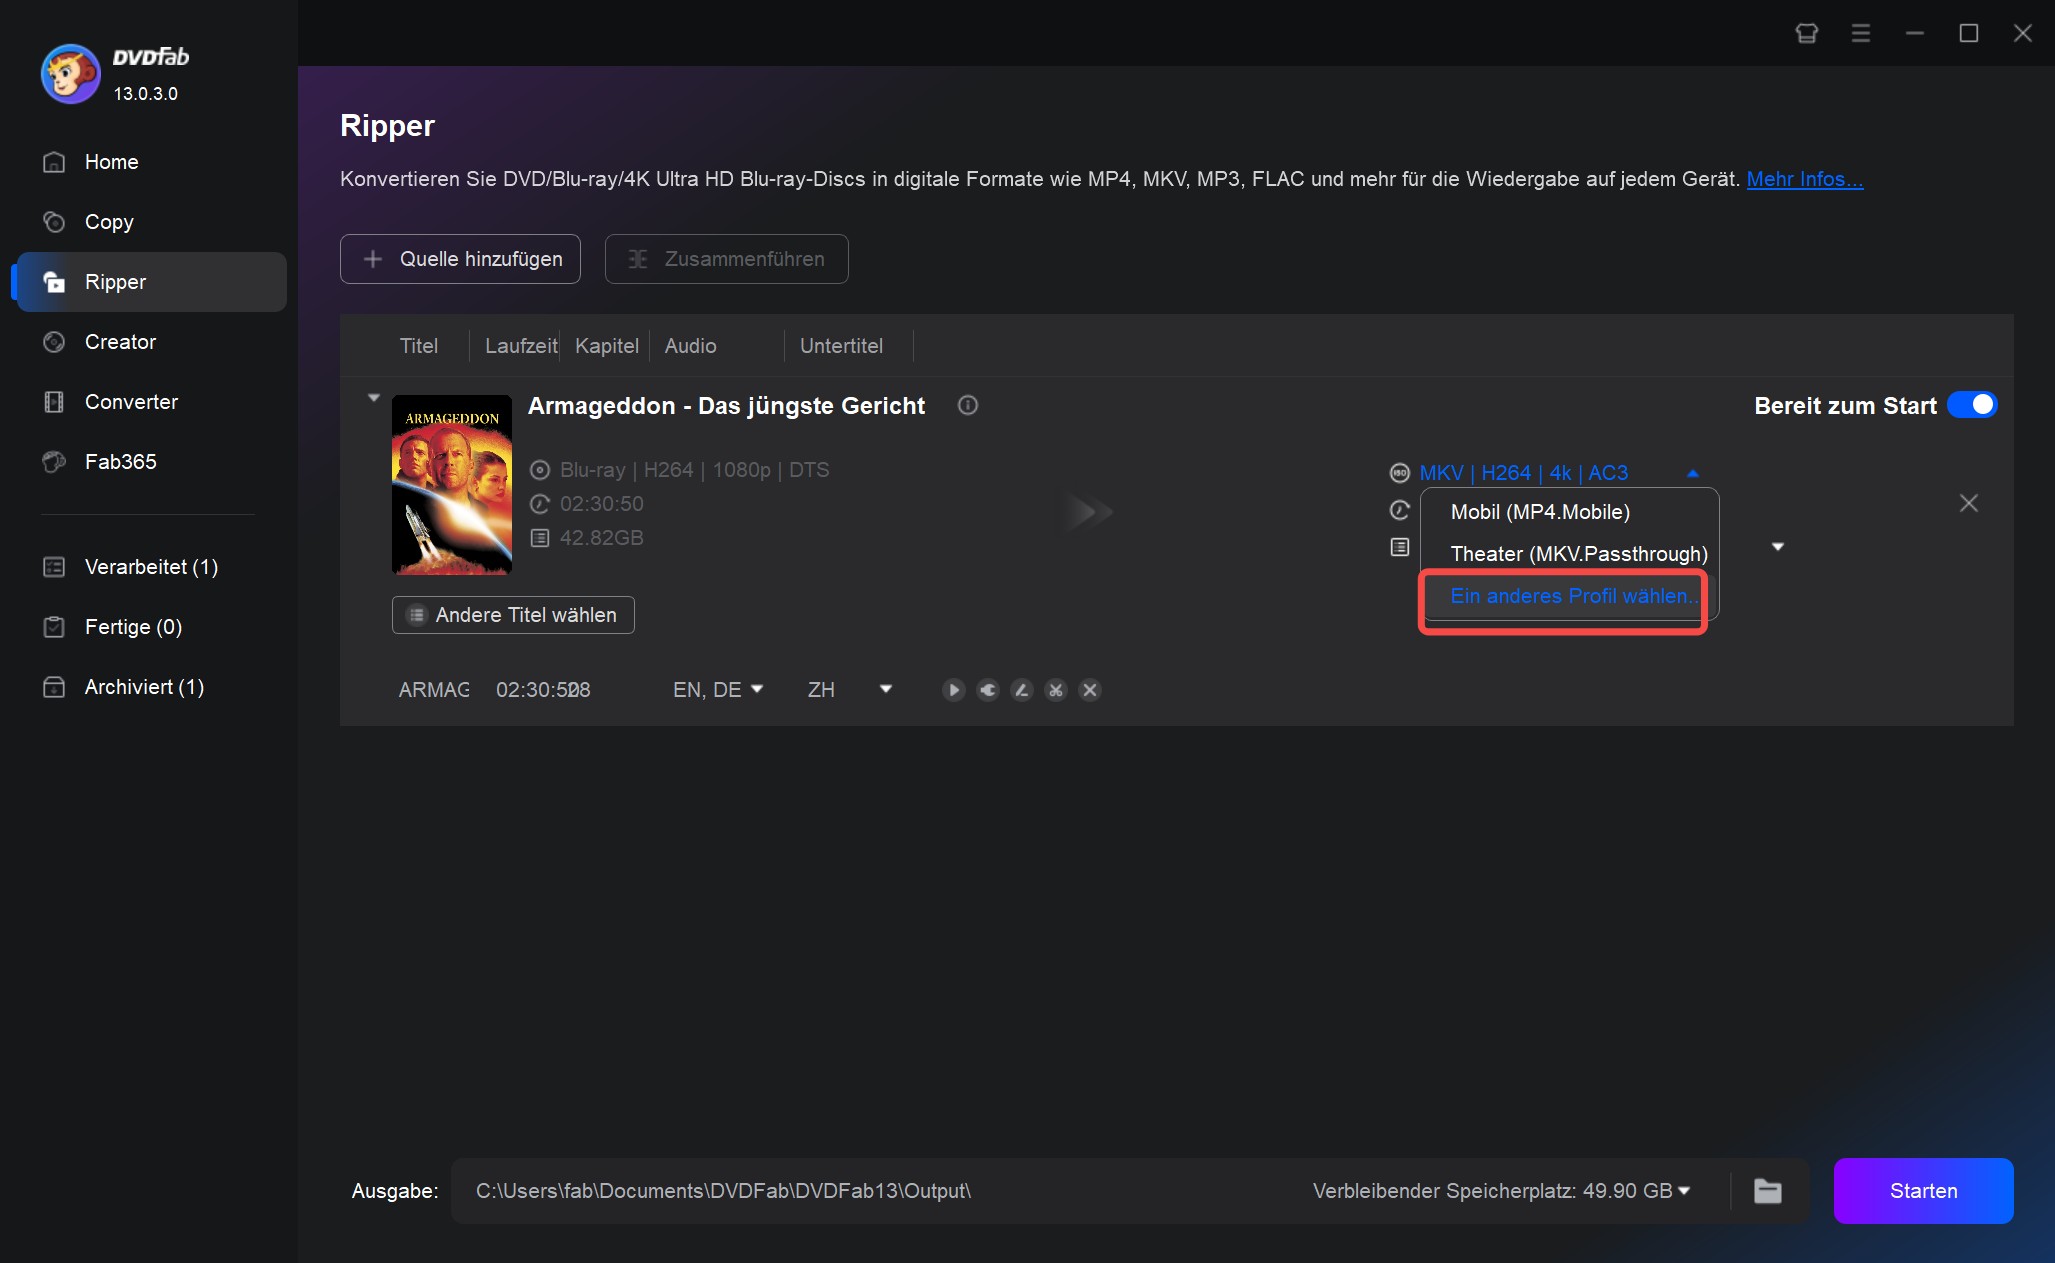Open the Copy module
The image size is (2055, 1263).
click(152, 222)
